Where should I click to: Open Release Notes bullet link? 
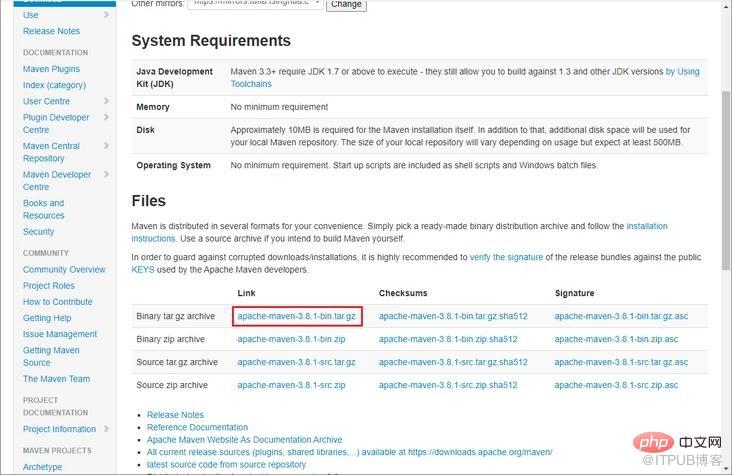click(175, 415)
